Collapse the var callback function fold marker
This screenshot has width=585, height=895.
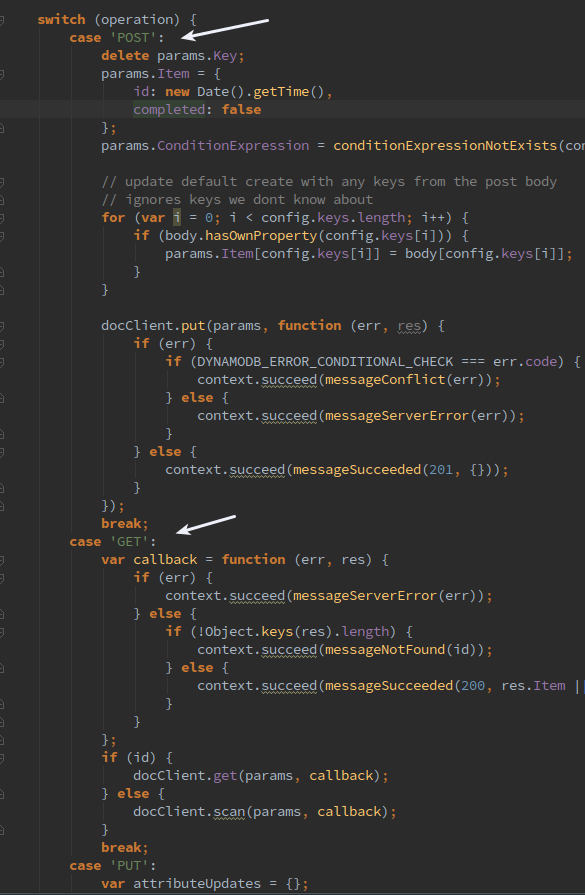point(2,560)
